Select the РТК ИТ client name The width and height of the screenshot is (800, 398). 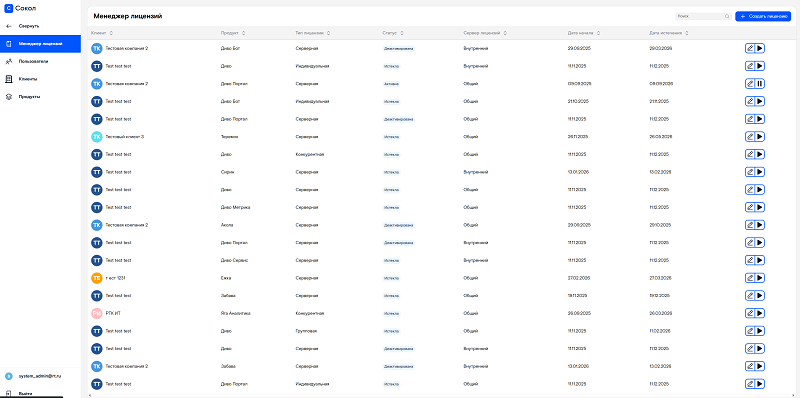click(x=113, y=313)
